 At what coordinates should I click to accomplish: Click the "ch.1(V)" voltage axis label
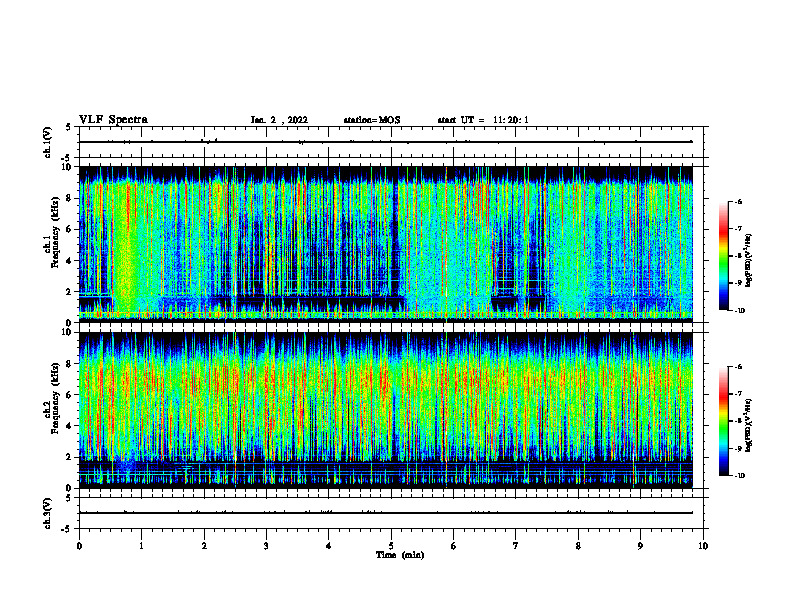tap(47, 142)
